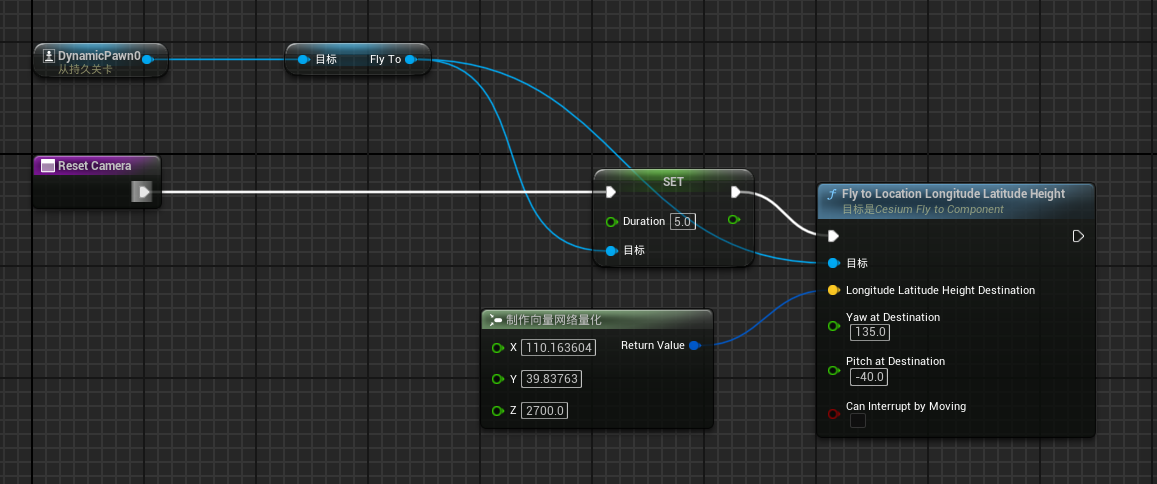Click the Return Value output pin

(x=694, y=345)
